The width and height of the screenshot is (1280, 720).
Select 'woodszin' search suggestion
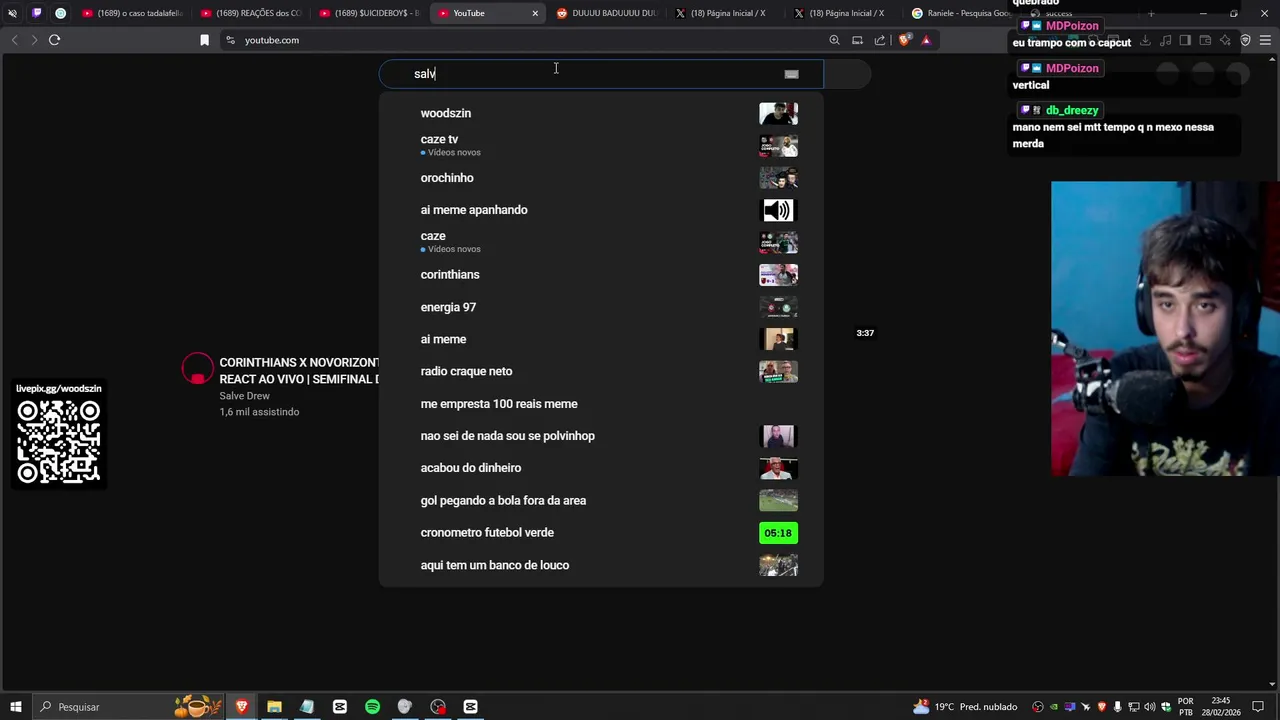point(600,113)
